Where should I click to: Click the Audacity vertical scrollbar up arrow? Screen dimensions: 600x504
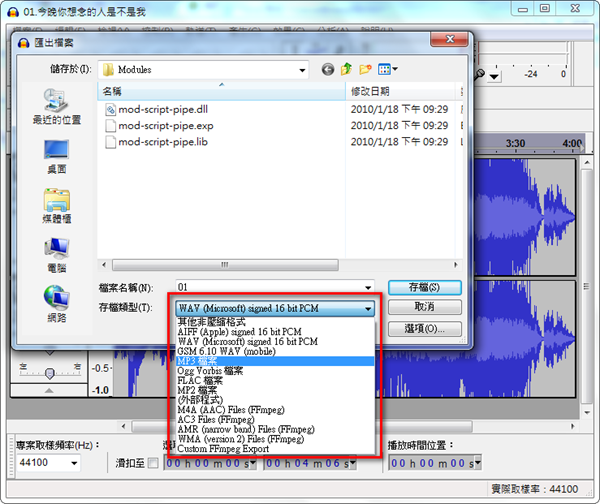[x=587, y=163]
